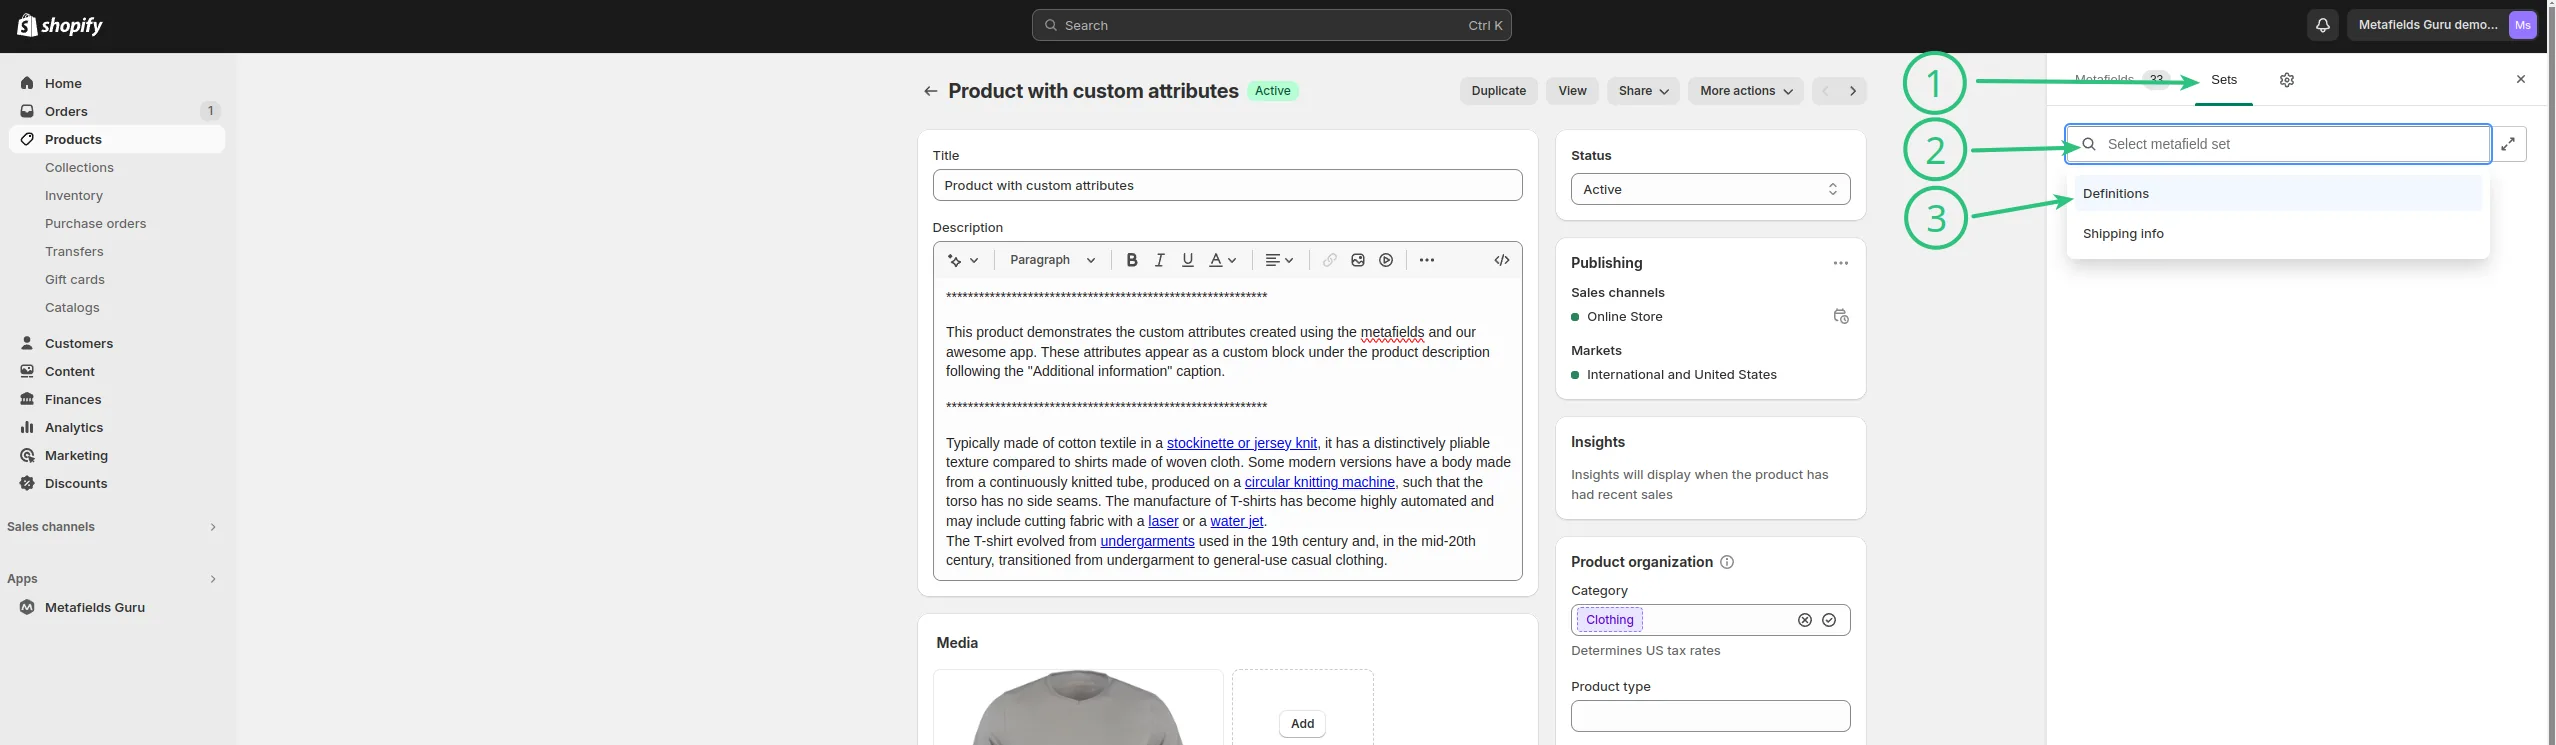Apply italic formatting in description toolbar
The width and height of the screenshot is (2556, 745).
coord(1159,260)
